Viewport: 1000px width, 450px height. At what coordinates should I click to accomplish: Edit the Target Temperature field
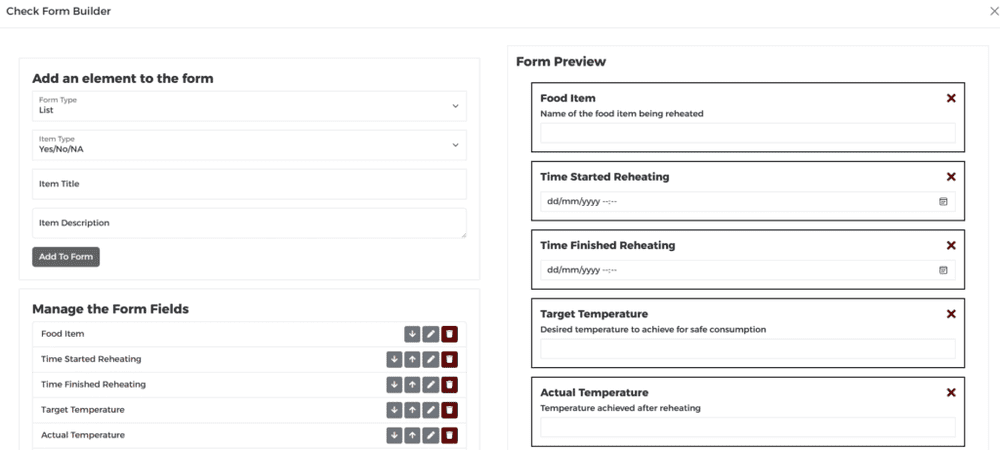coord(431,410)
